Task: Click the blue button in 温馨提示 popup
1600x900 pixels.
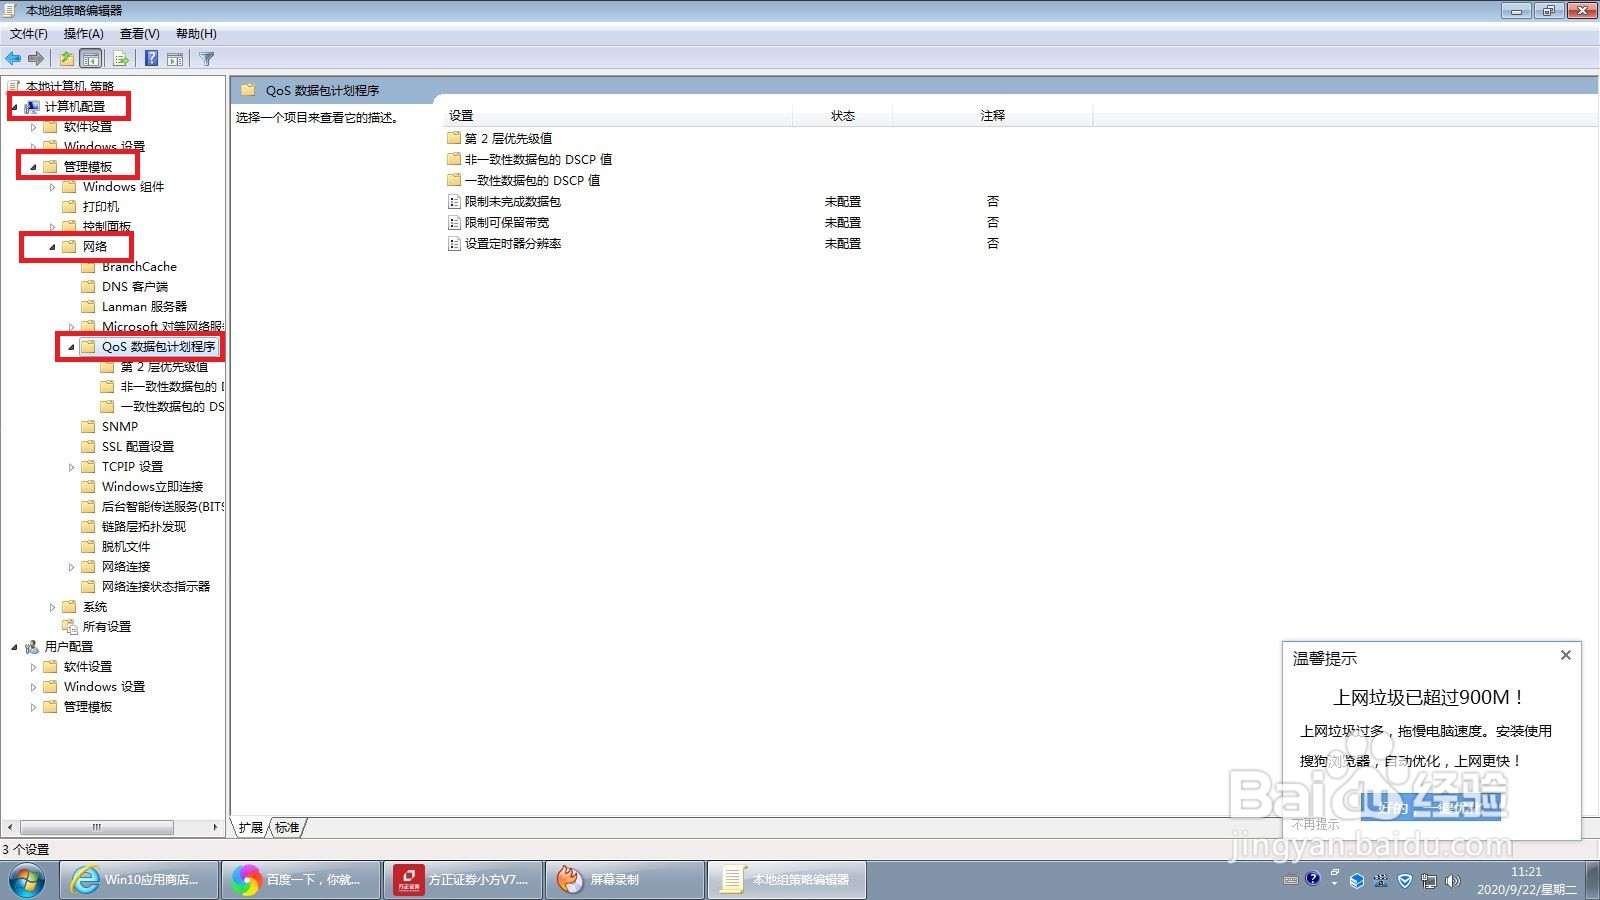Action: click(x=1432, y=806)
